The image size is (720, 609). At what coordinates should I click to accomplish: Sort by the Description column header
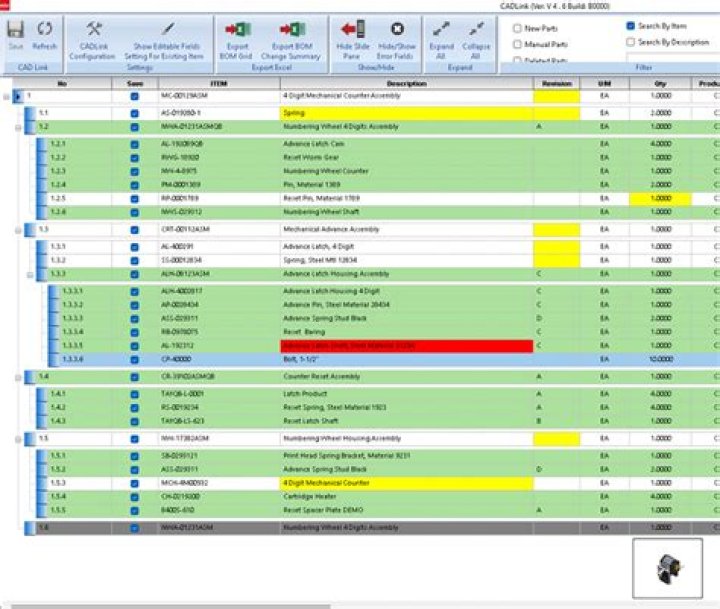(x=406, y=84)
